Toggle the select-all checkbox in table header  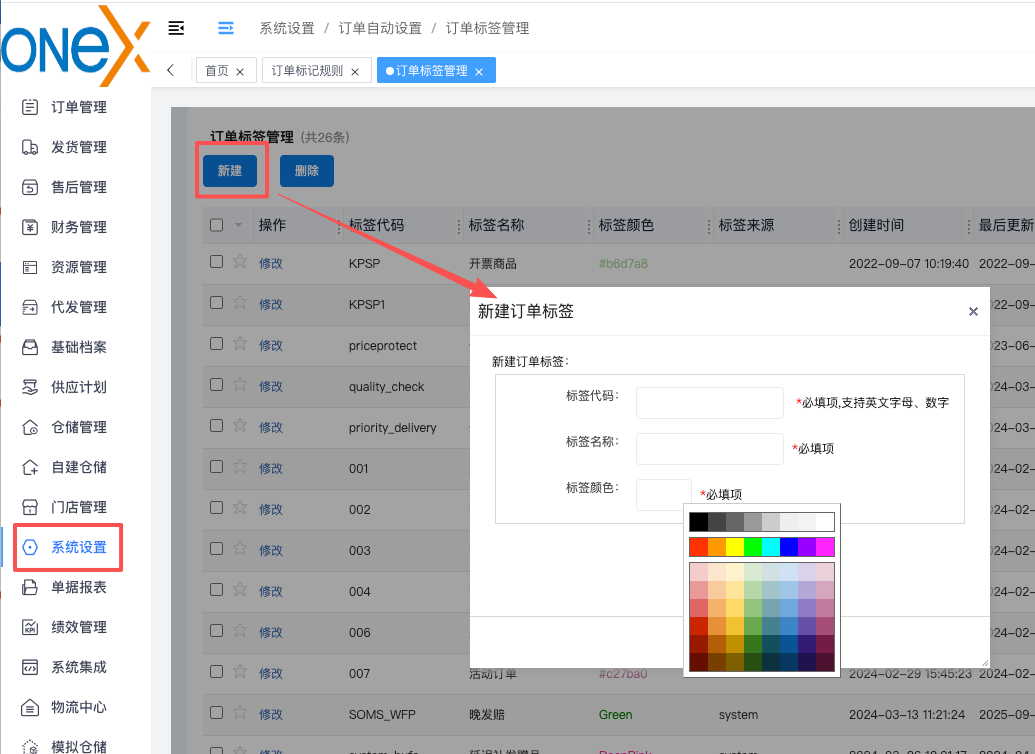point(217,225)
